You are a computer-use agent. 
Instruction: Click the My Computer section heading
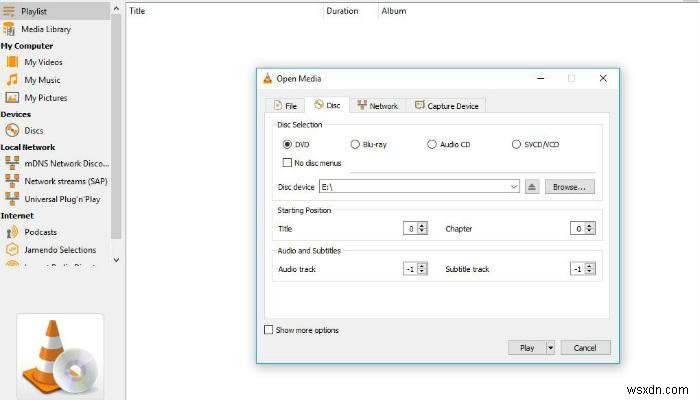pos(27,46)
